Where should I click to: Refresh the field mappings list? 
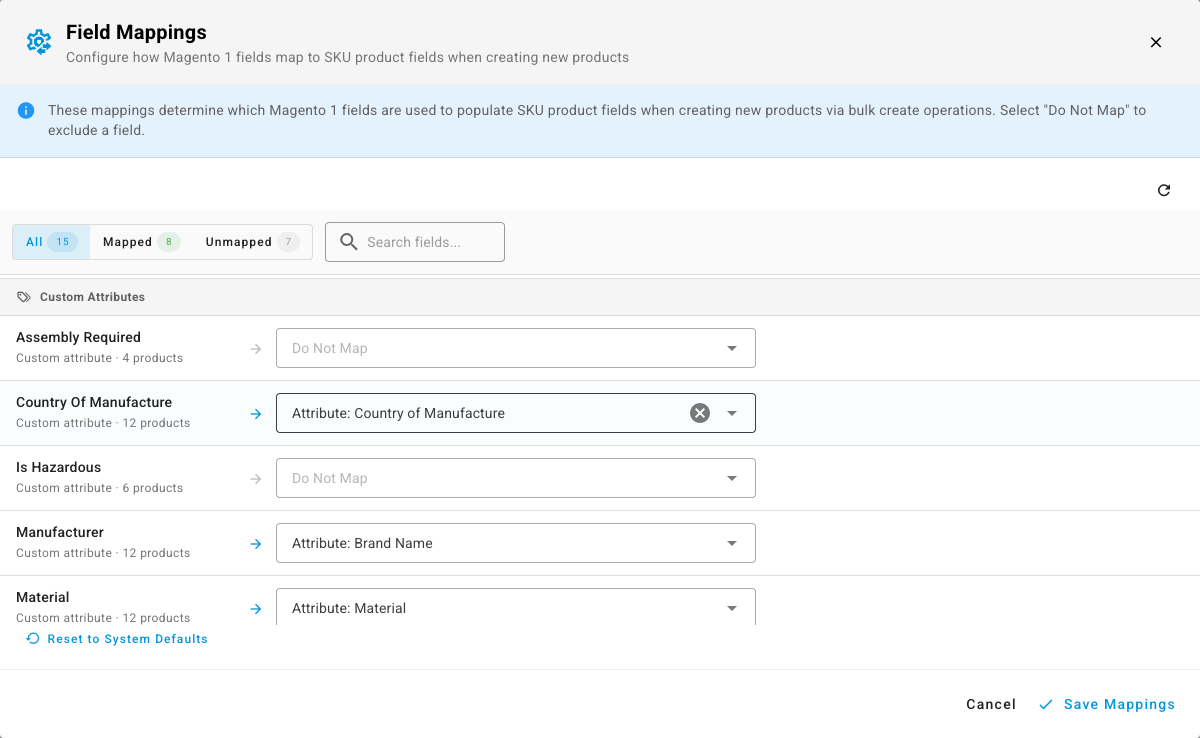tap(1164, 190)
